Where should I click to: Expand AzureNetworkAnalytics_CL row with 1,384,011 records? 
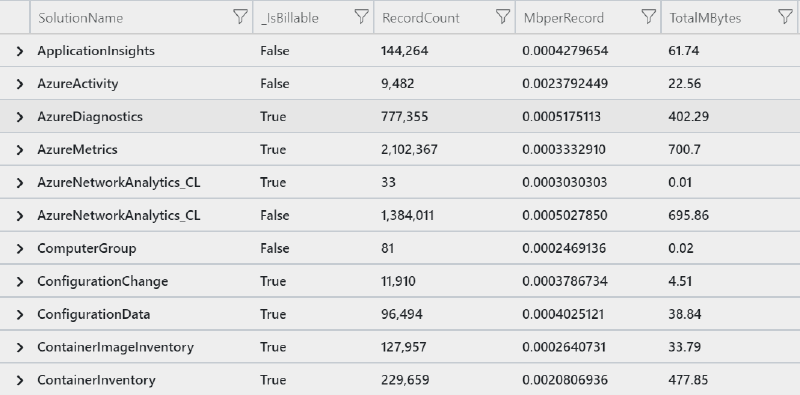[19, 215]
